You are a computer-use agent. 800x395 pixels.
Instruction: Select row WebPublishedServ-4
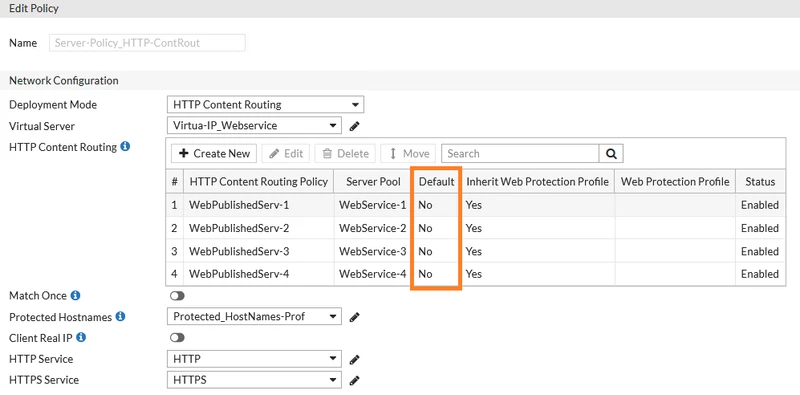[x=476, y=274]
